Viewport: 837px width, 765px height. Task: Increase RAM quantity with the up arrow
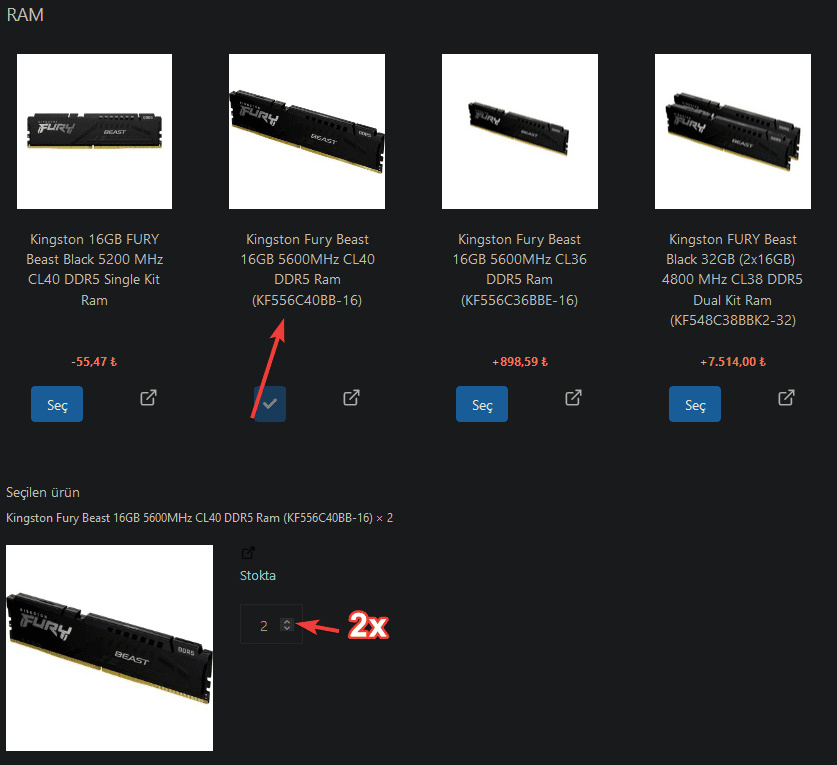click(x=287, y=621)
